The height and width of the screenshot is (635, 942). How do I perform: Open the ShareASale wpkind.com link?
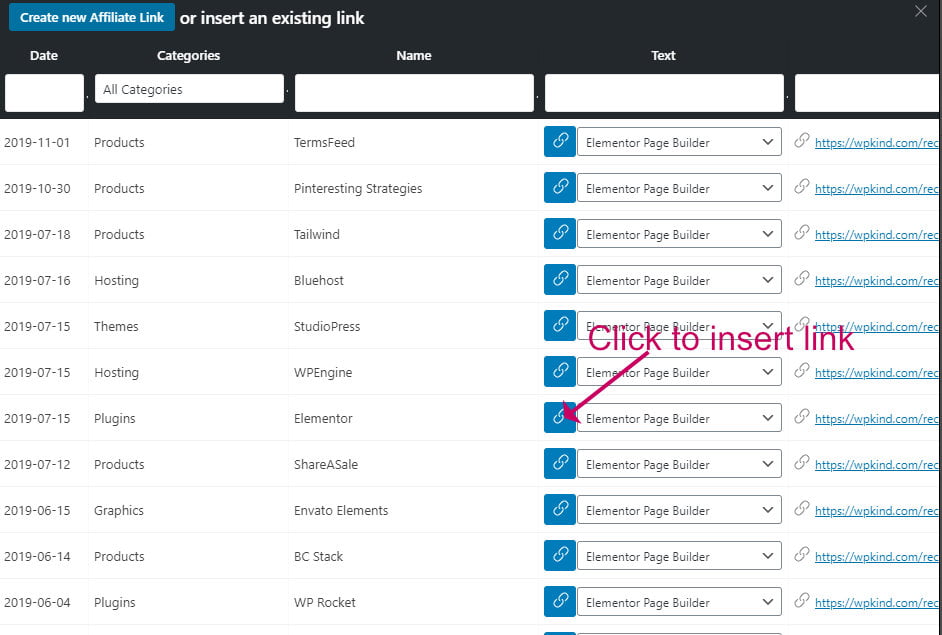point(876,465)
